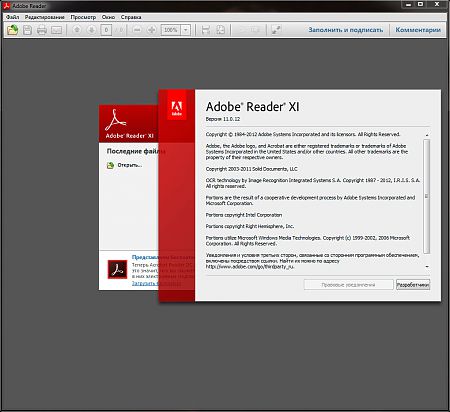Click the read mode expand icon
Screen dimensions: 450x412
276,30
